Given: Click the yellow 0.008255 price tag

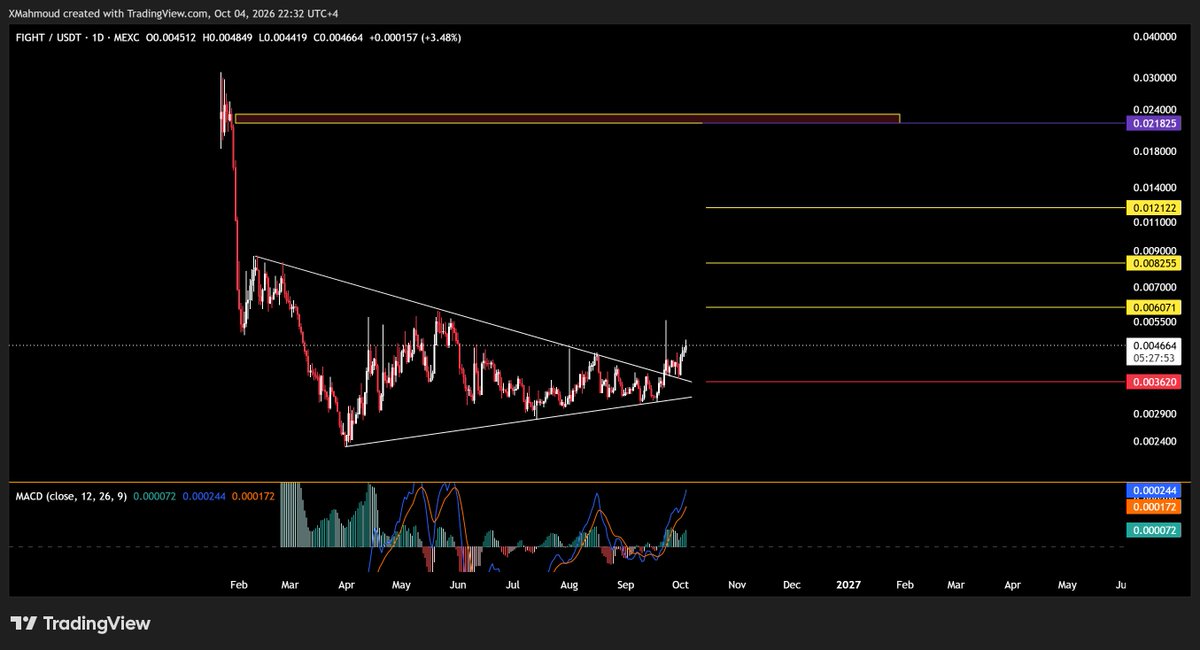Looking at the screenshot, I should pyautogui.click(x=1154, y=263).
